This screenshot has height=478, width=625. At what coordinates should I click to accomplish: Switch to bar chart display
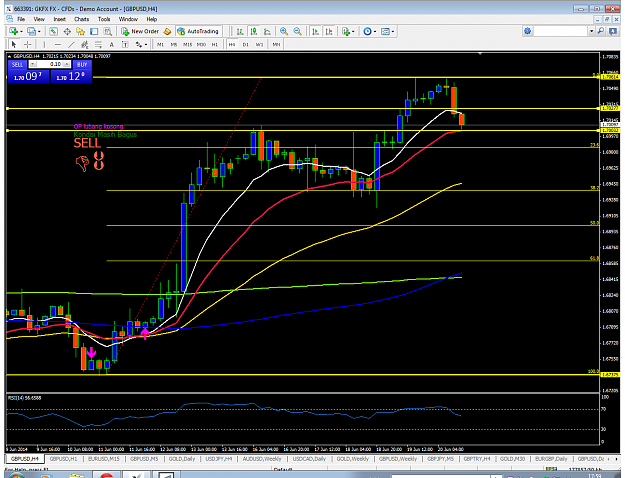[240, 31]
